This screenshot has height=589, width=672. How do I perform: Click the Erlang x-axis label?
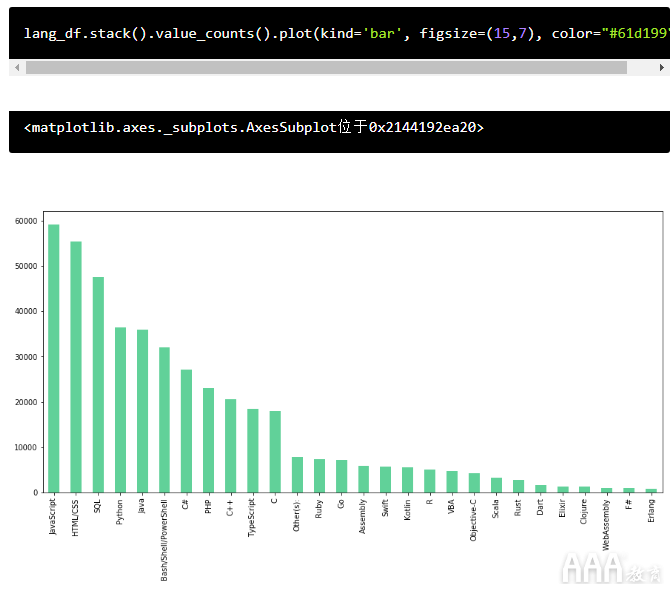[650, 510]
